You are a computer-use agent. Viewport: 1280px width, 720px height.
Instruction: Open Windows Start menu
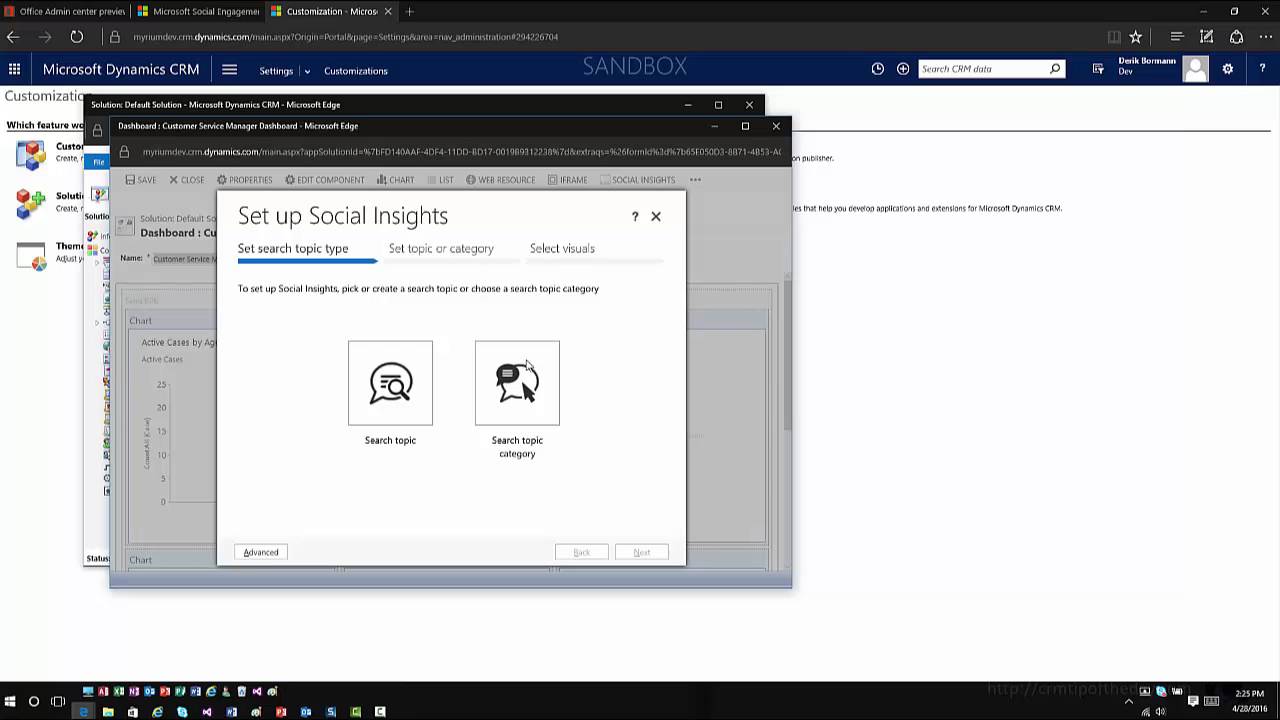pos(10,701)
